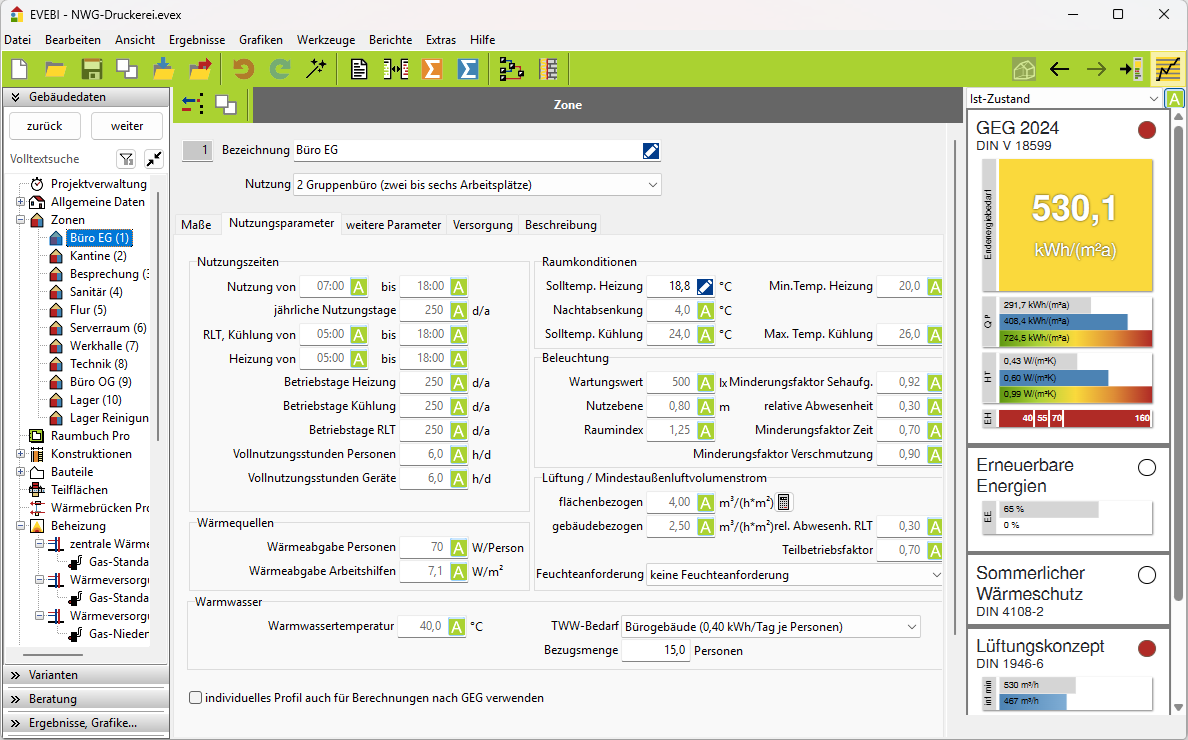The image size is (1188, 740).
Task: Toggle the results line chart icon
Action: pyautogui.click(x=1167, y=69)
